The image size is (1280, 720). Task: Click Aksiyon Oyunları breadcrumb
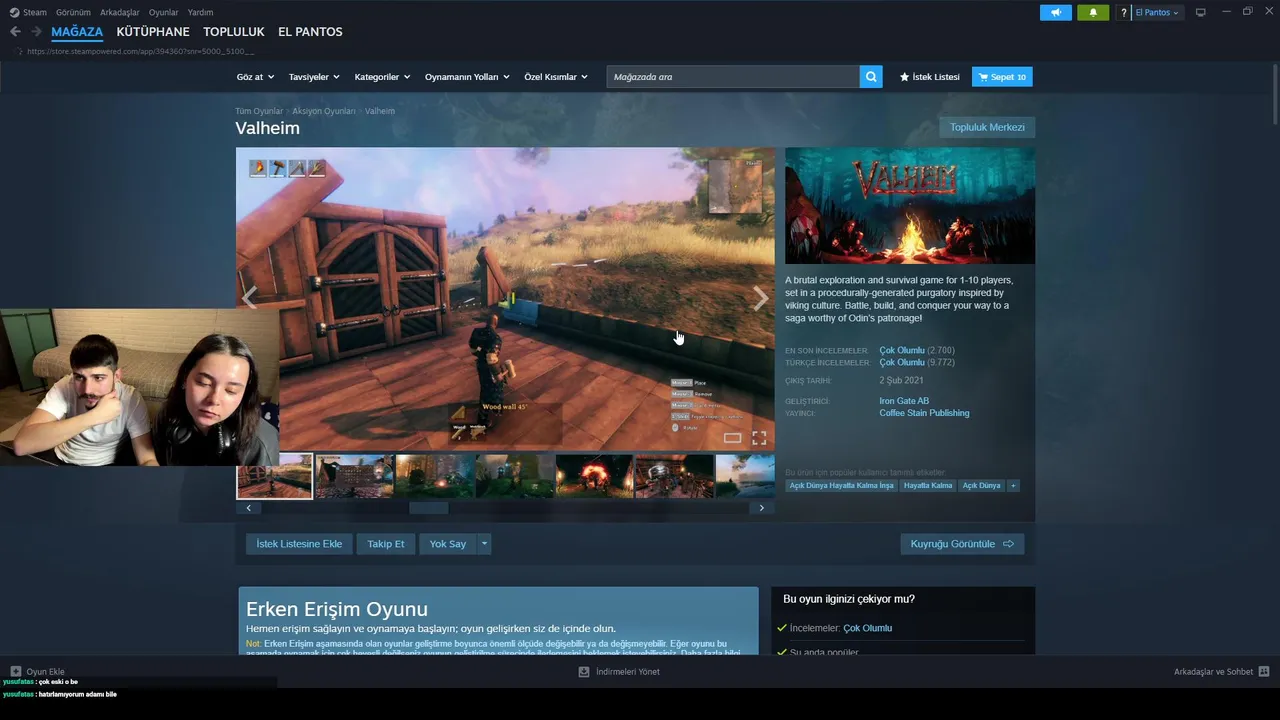point(324,111)
